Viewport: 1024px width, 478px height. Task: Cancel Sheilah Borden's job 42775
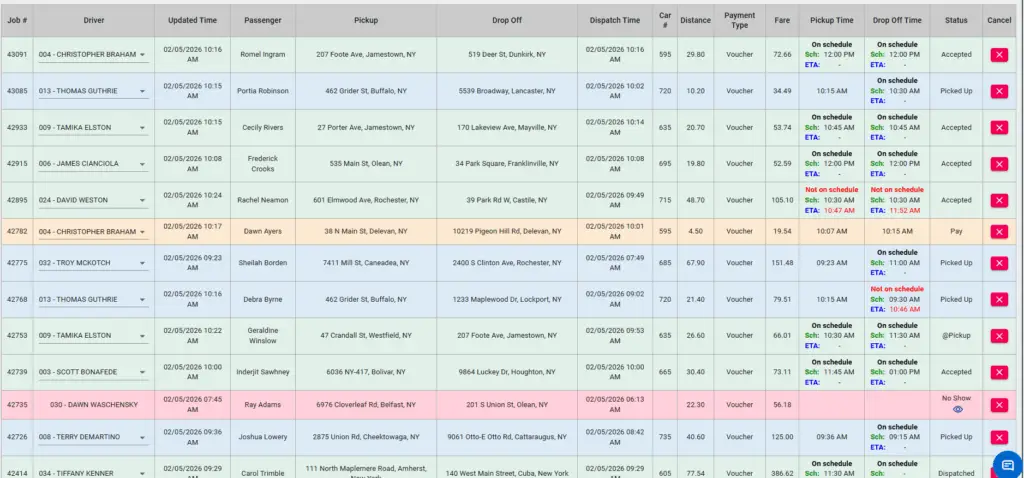tap(998, 263)
